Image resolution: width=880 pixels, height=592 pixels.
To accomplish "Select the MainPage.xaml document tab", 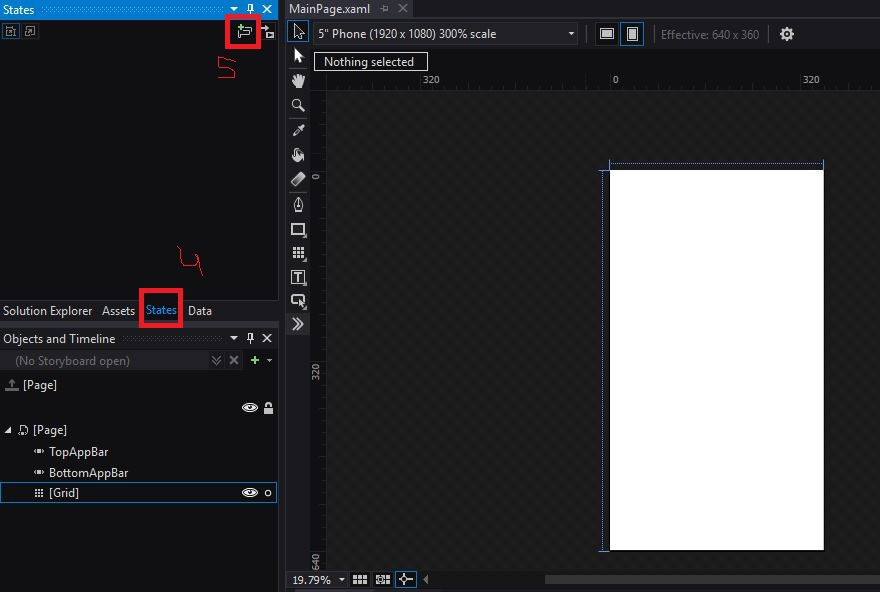I will pos(329,9).
